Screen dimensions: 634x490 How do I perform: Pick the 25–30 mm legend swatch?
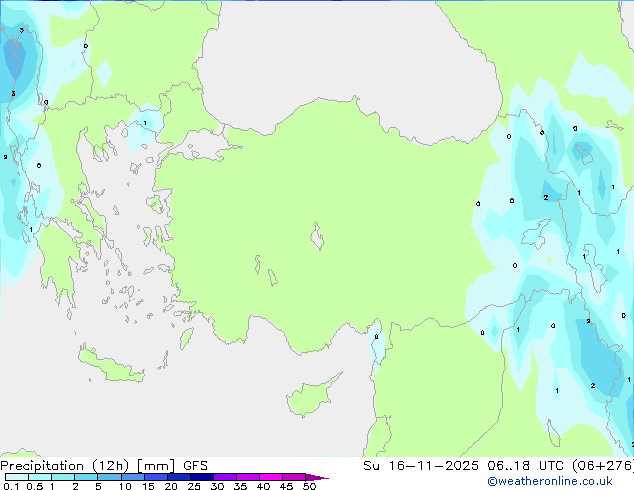point(202,477)
